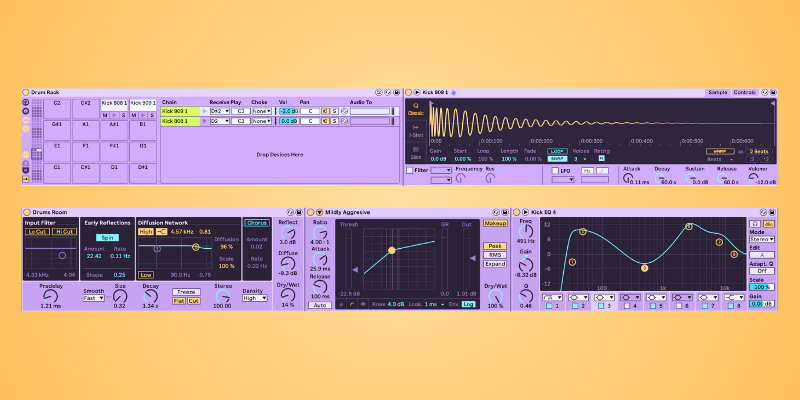Unfold Mildly Aggresive sidechain triangle
This screenshot has width=800, height=400.
(x=319, y=212)
